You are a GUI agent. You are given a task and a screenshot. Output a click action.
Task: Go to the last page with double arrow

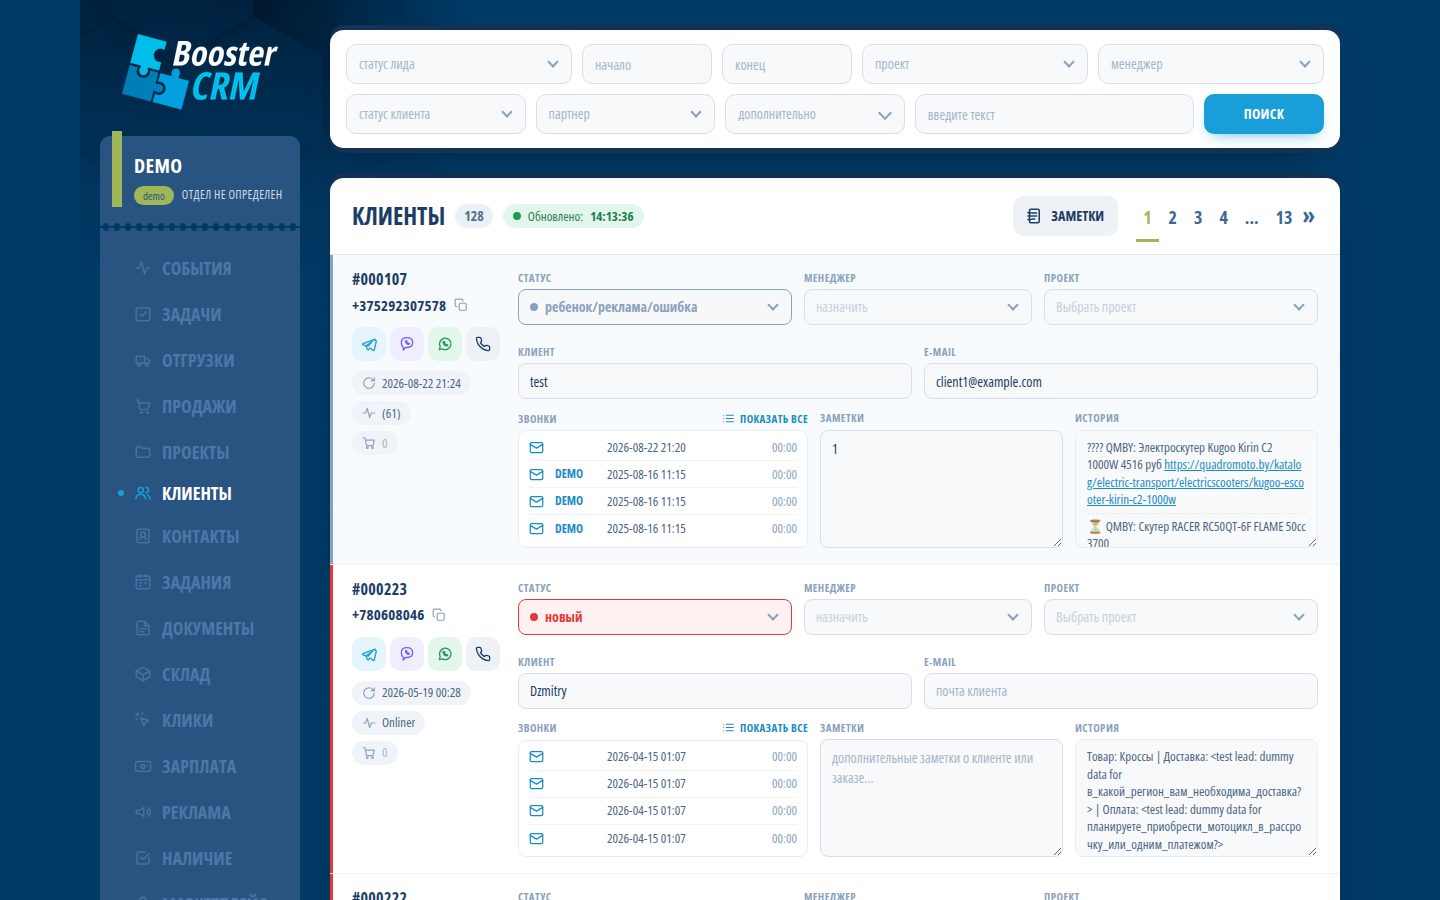pyautogui.click(x=1309, y=217)
